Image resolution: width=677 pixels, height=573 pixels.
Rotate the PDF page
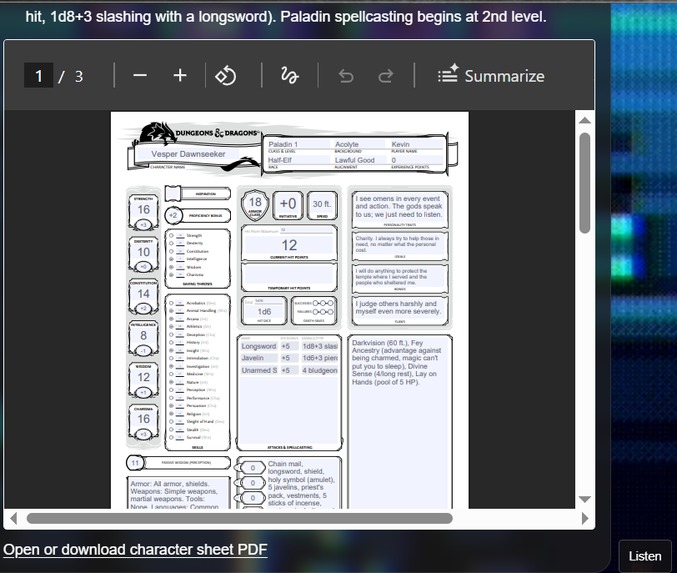click(x=226, y=76)
